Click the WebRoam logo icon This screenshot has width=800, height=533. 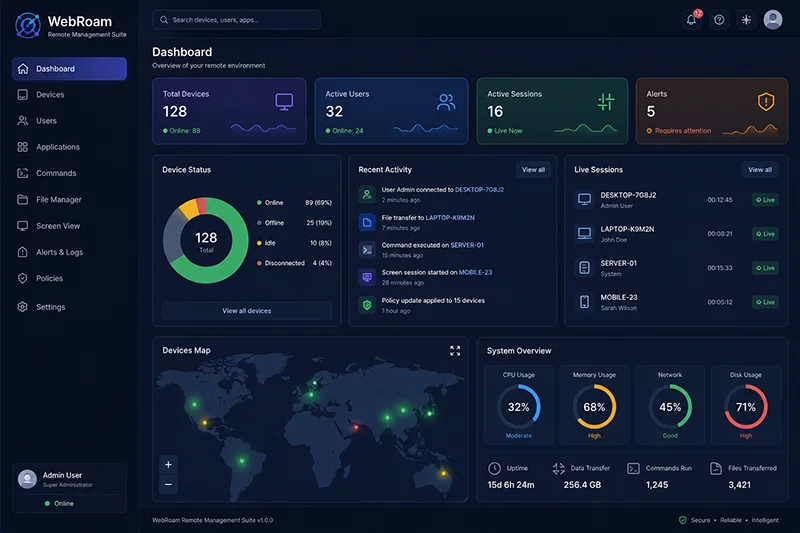tap(28, 26)
